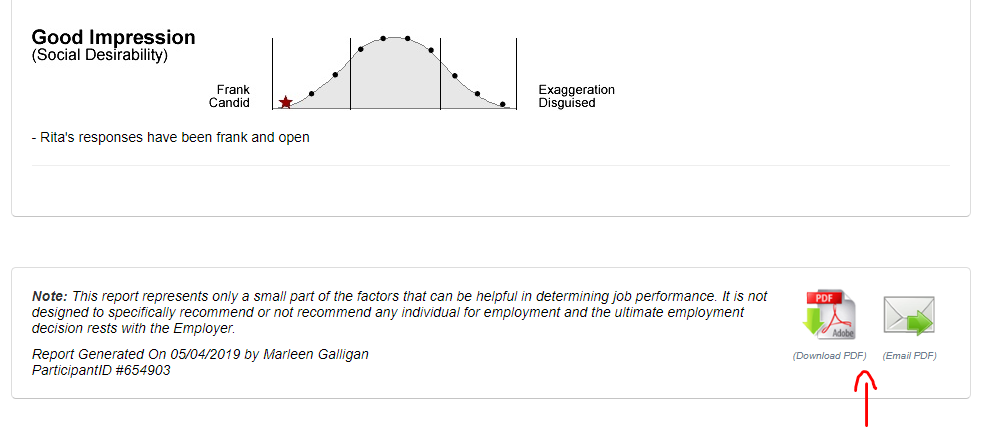Click the Adobe PDF download icon
The width and height of the screenshot is (985, 427).
(x=829, y=315)
